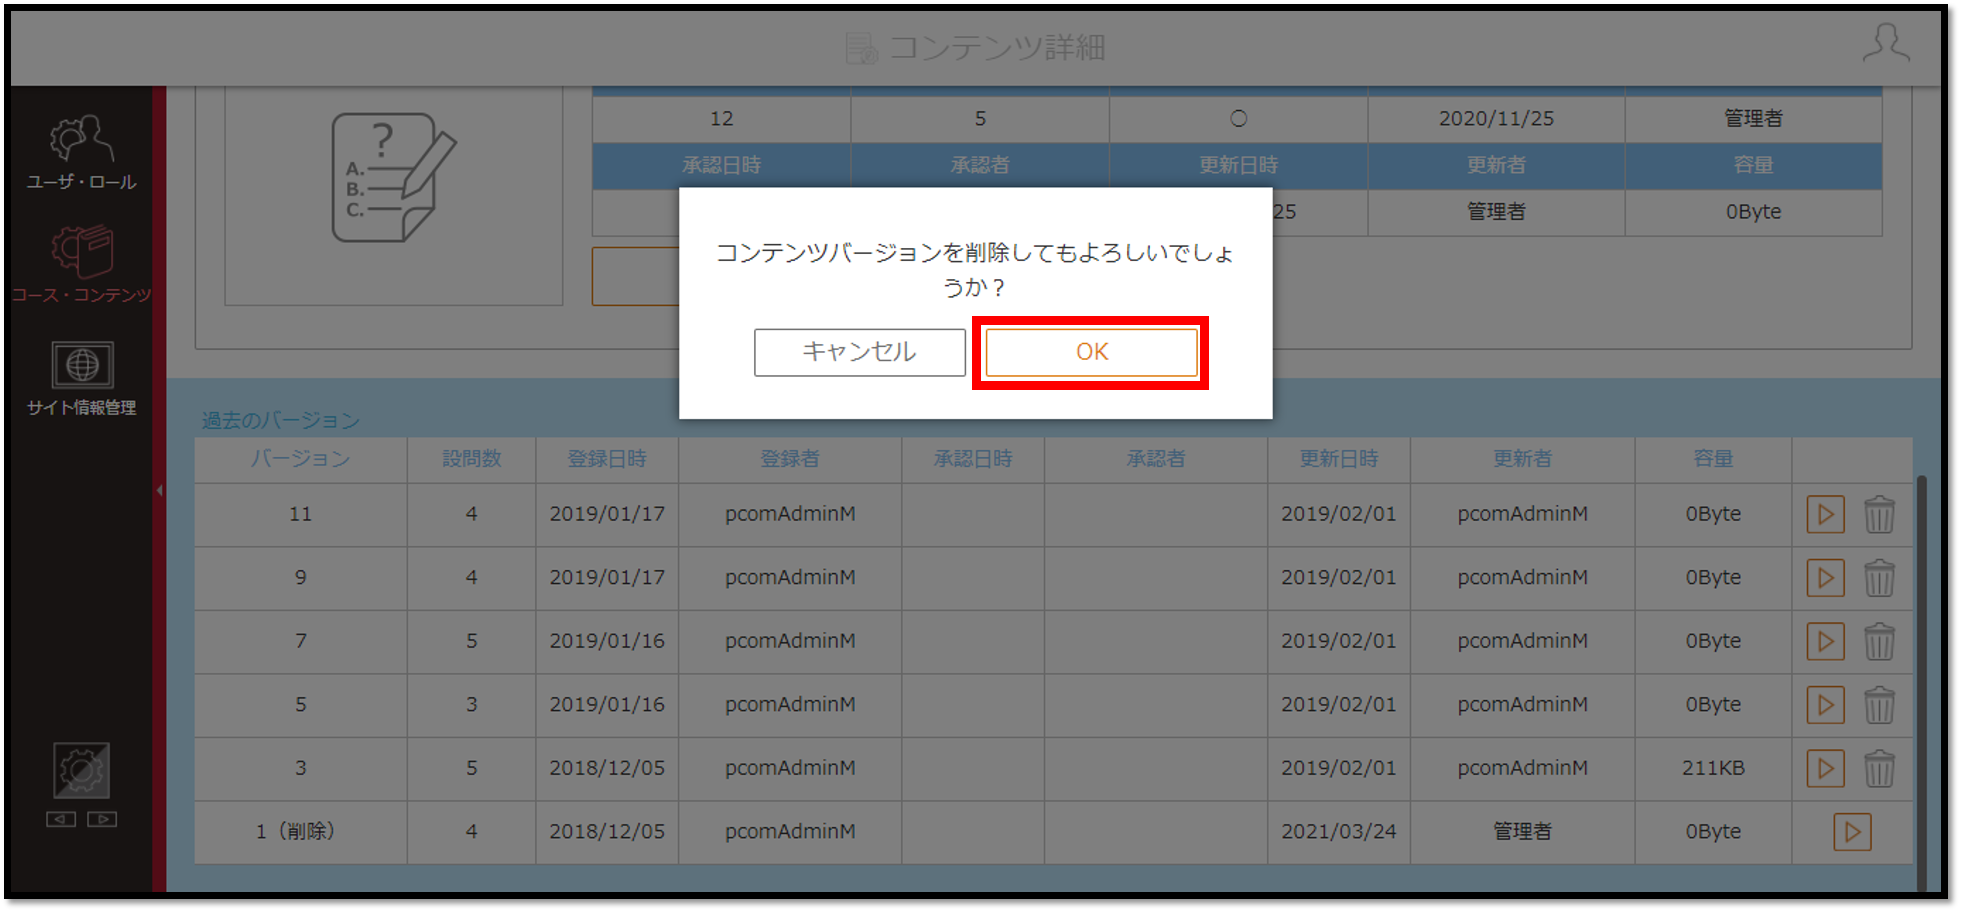
Task: Click the ○ mark in the top table
Action: click(x=1238, y=119)
